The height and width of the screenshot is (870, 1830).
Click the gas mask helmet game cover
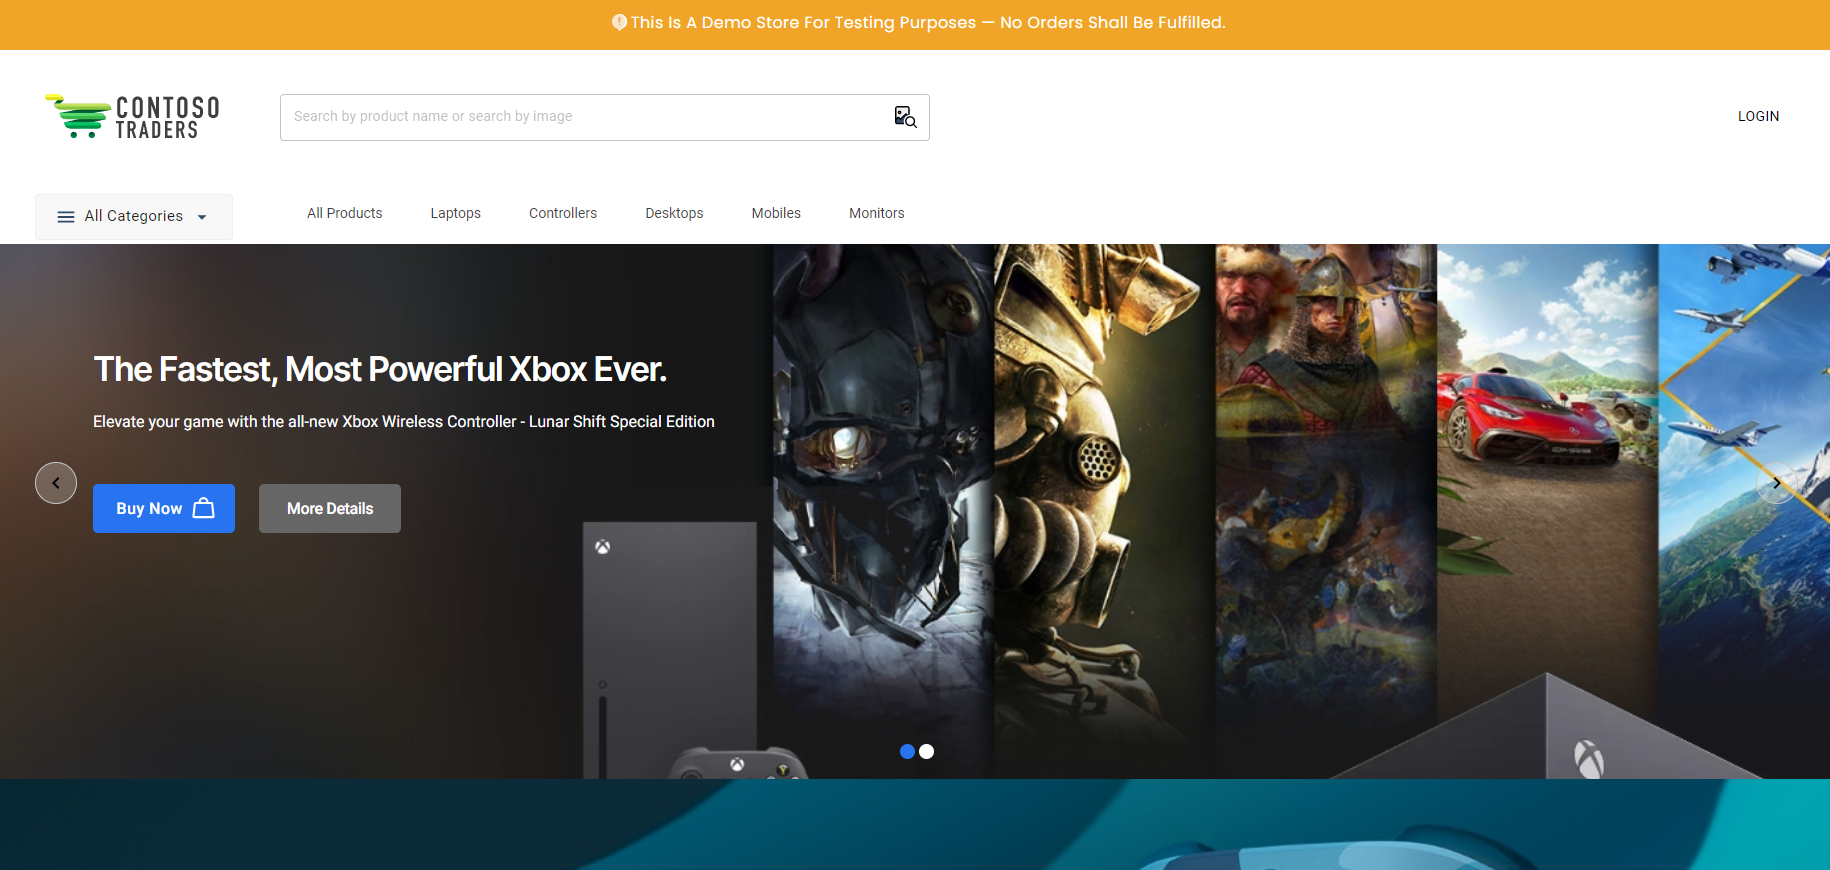(x=1105, y=510)
